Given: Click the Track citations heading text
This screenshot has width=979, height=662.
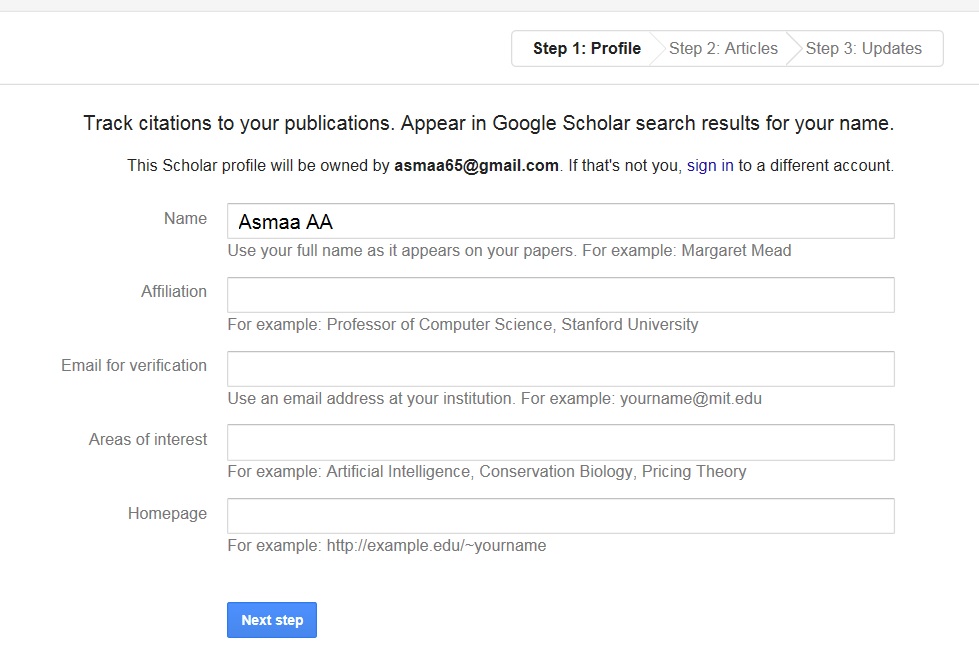Looking at the screenshot, I should coord(488,124).
